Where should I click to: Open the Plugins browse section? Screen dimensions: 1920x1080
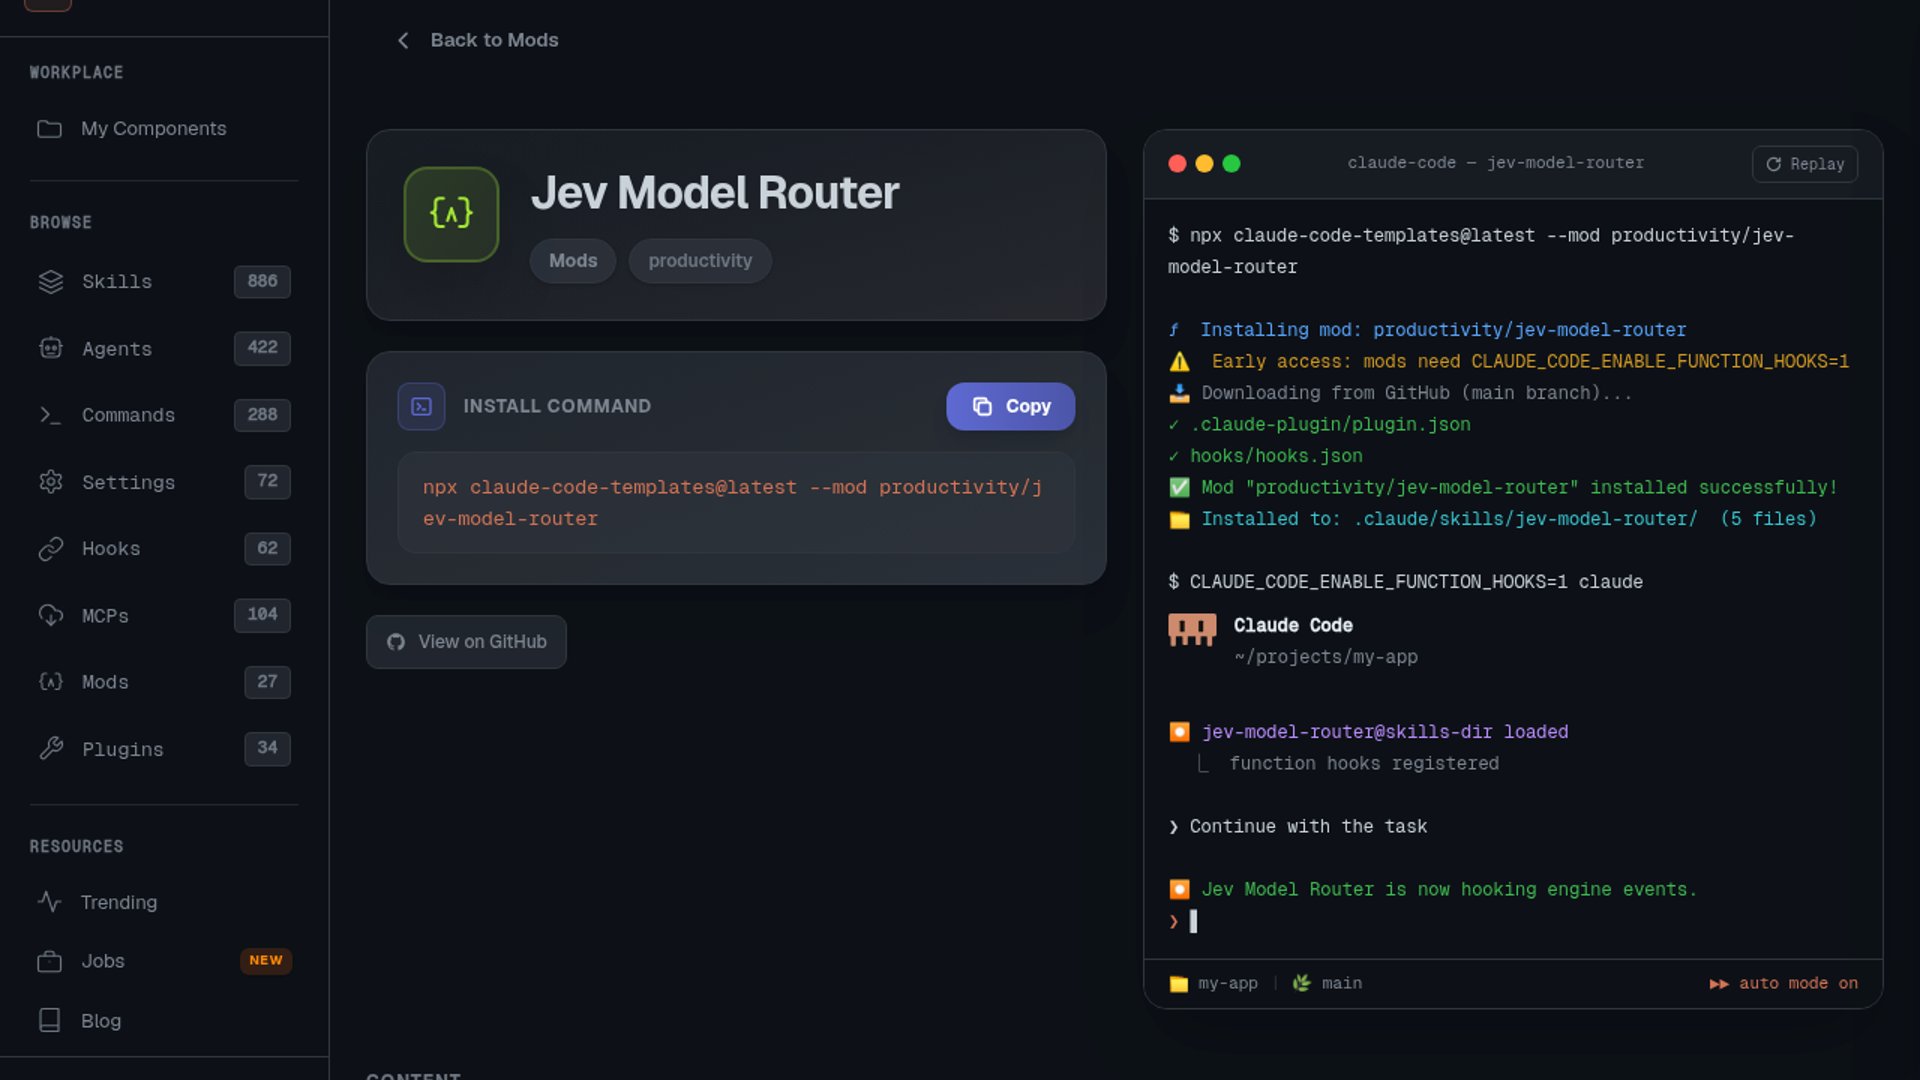164,749
